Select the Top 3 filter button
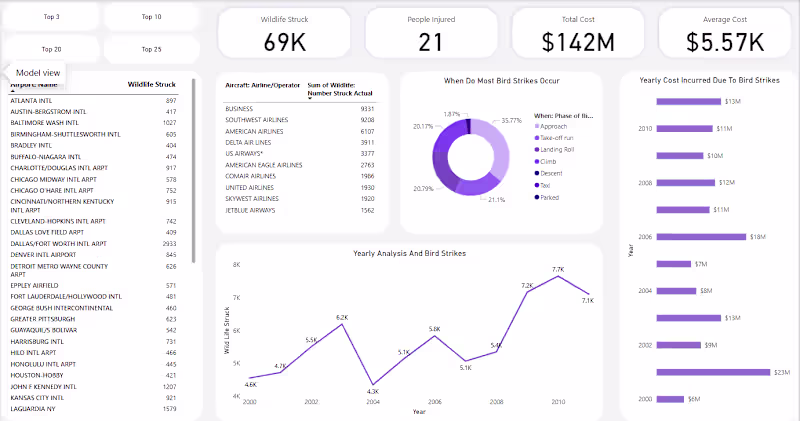This screenshot has width=800, height=421. click(x=51, y=17)
